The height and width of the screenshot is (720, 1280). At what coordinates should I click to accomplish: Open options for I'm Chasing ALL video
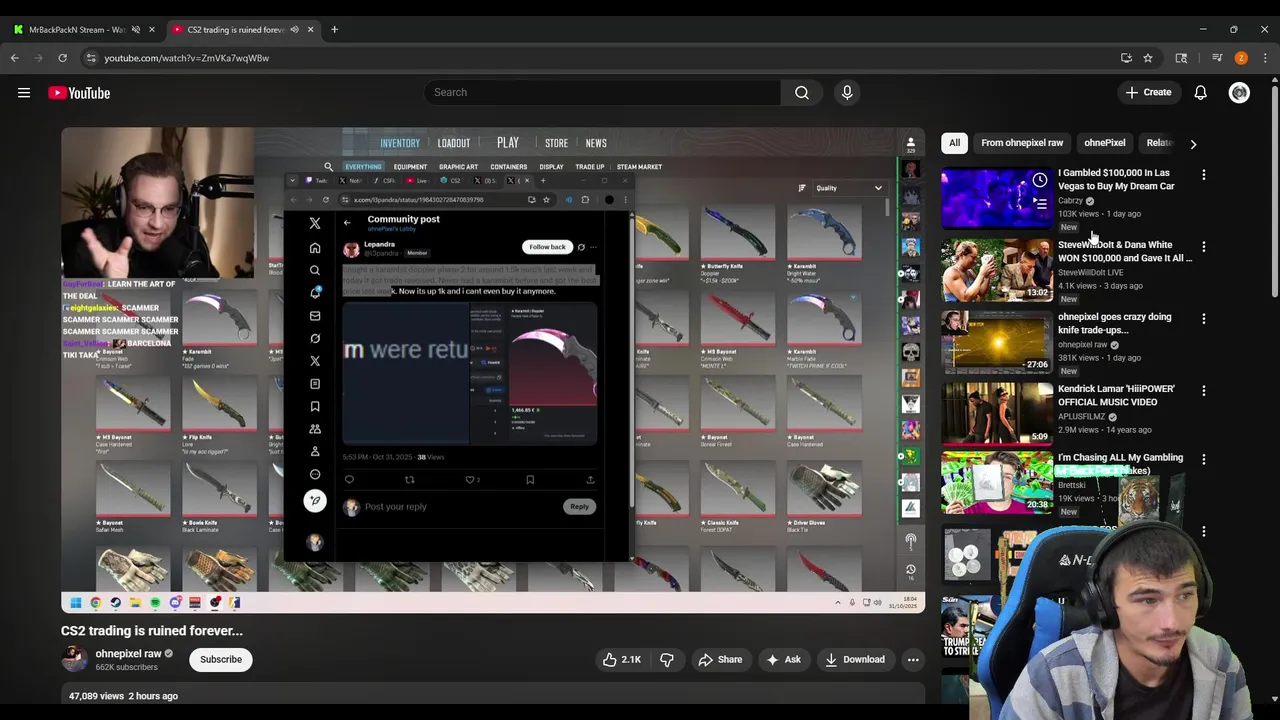pos(1203,460)
